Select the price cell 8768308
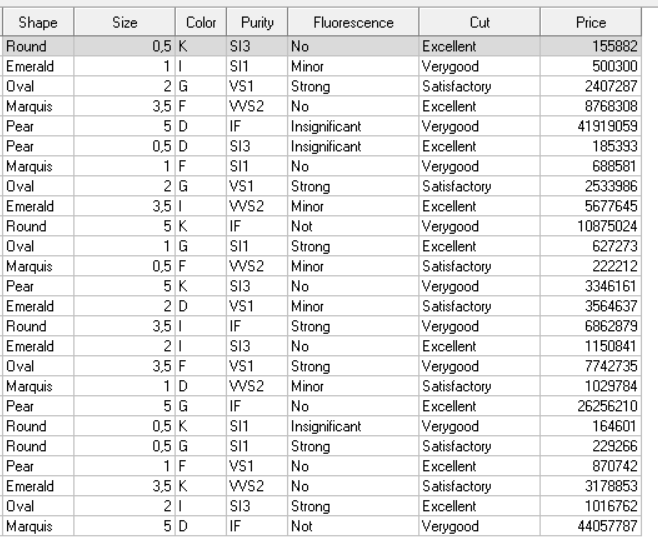The width and height of the screenshot is (658, 541). point(591,106)
